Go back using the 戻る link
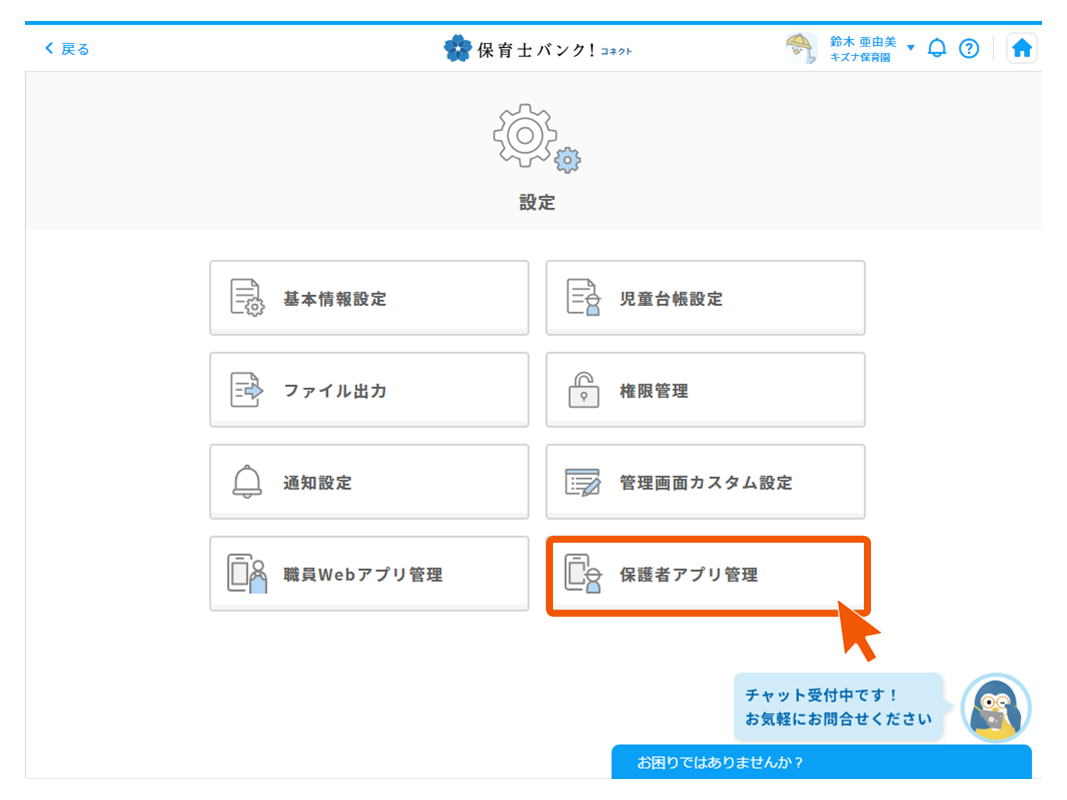 click(x=67, y=48)
